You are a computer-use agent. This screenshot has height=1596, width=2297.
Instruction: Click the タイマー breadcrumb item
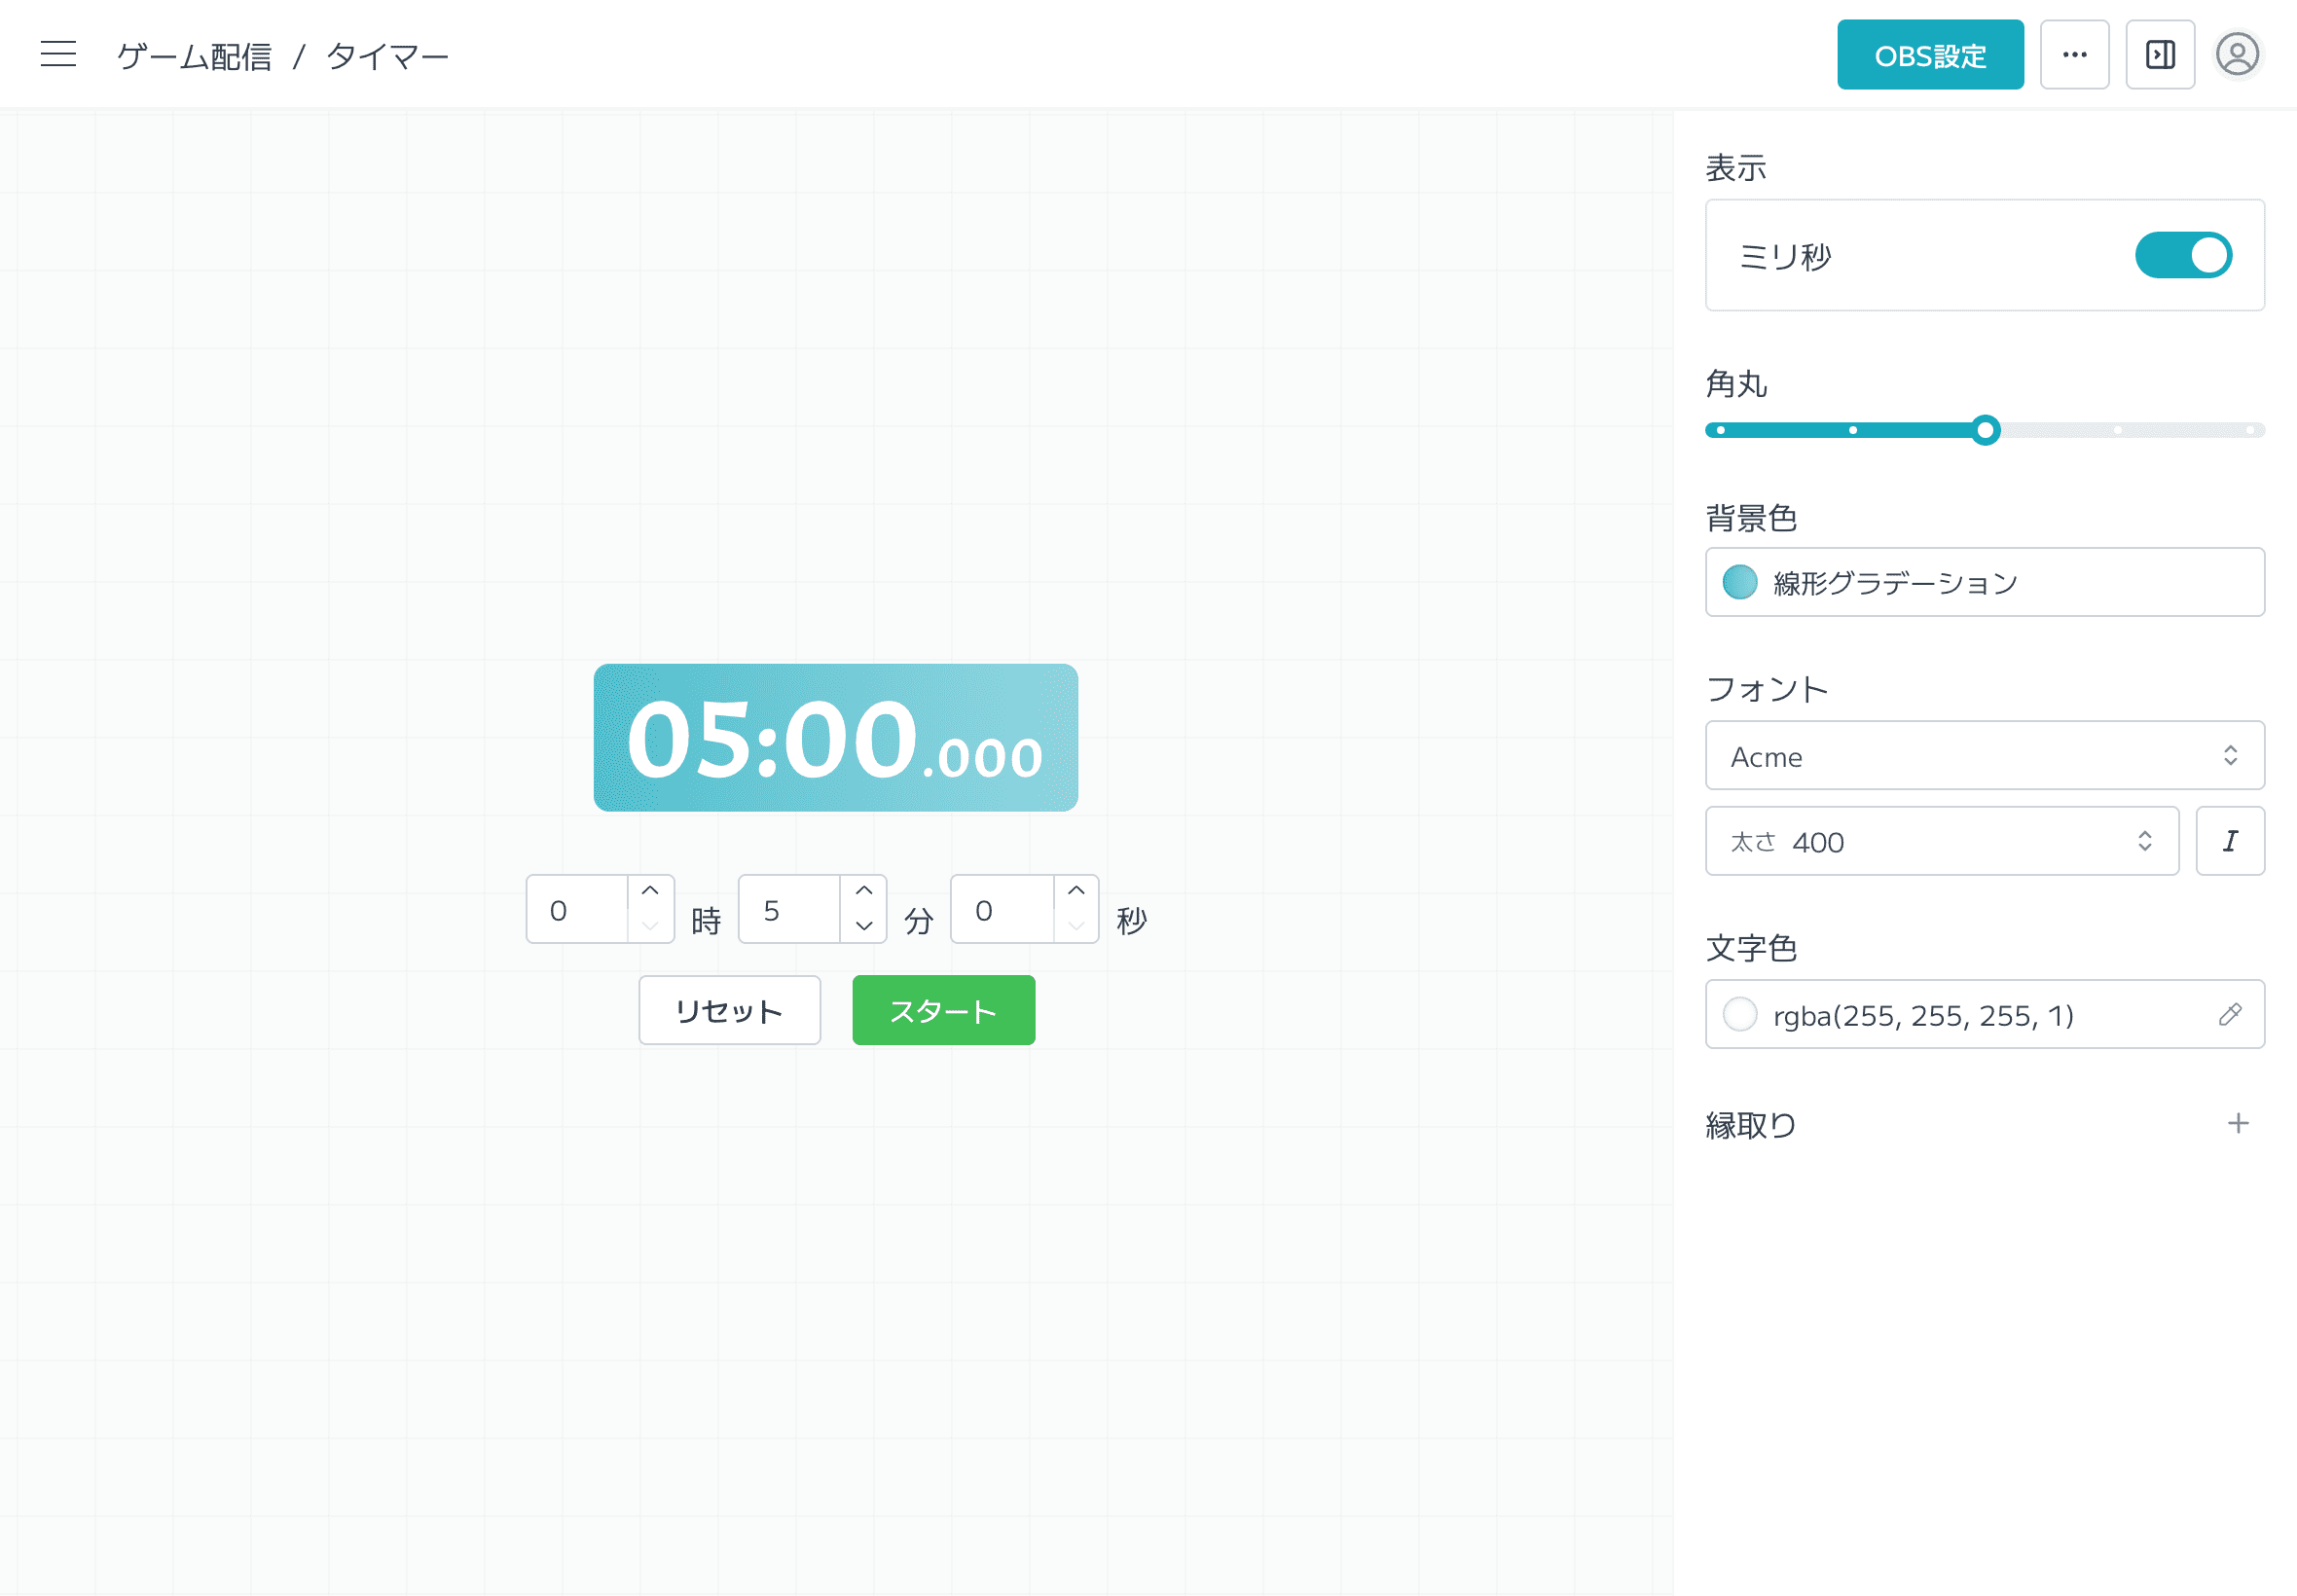[x=388, y=56]
